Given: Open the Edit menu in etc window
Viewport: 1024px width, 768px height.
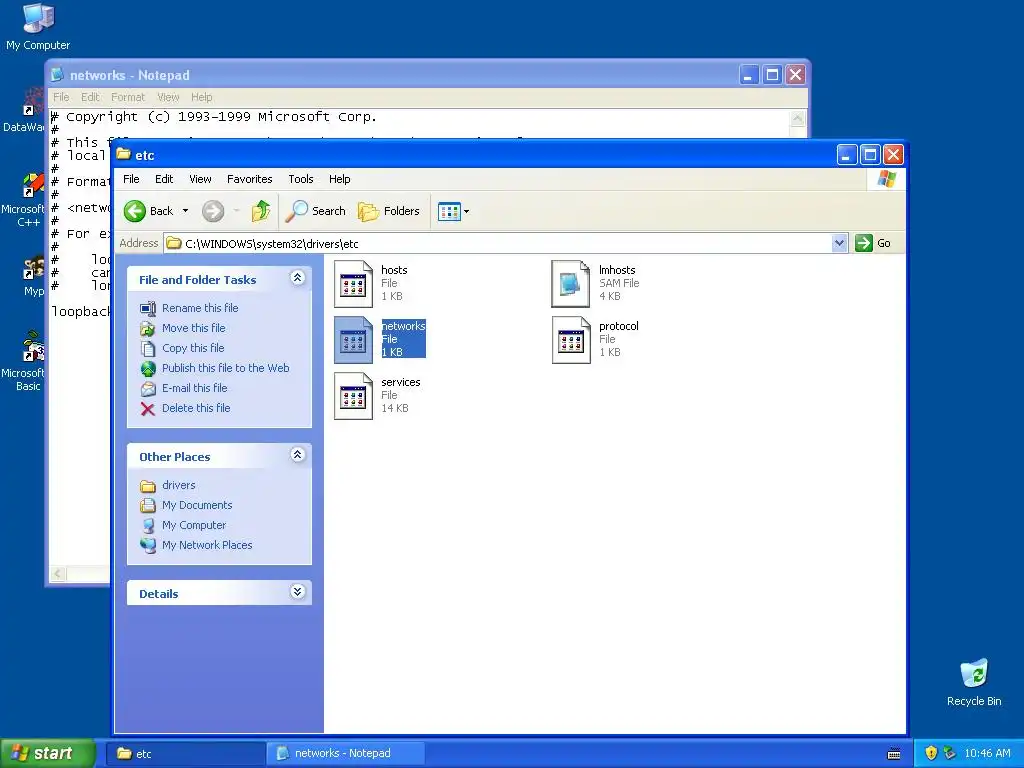Looking at the screenshot, I should pos(164,179).
